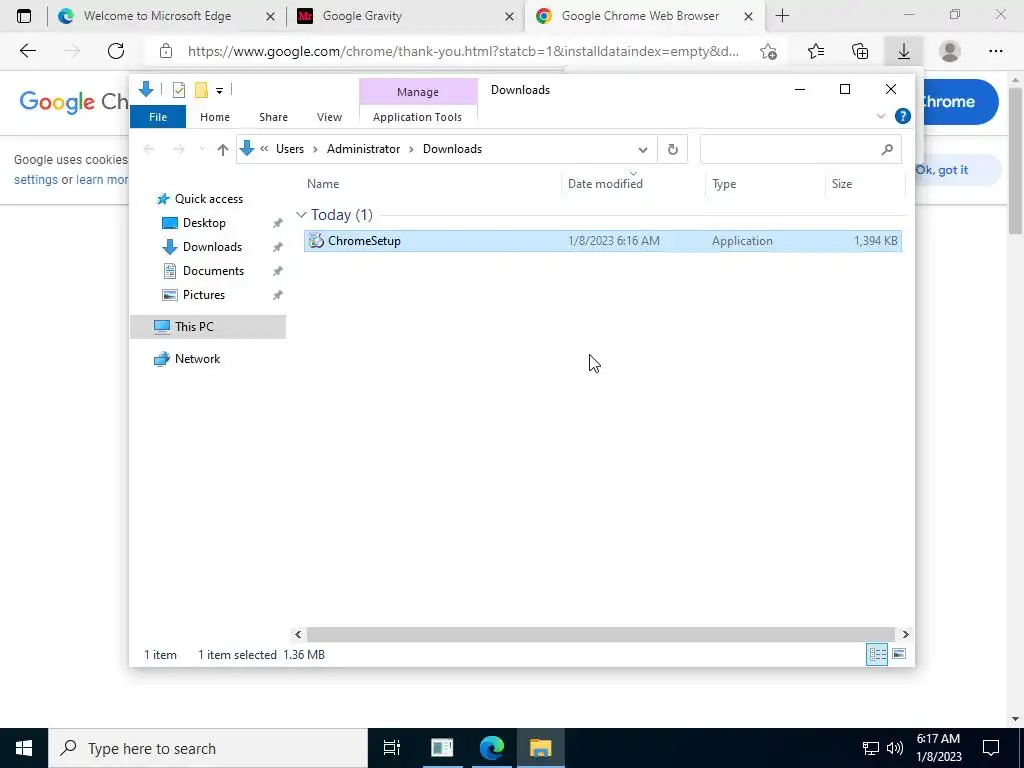Close Welcome to Microsoft Edge tab

[270, 17]
